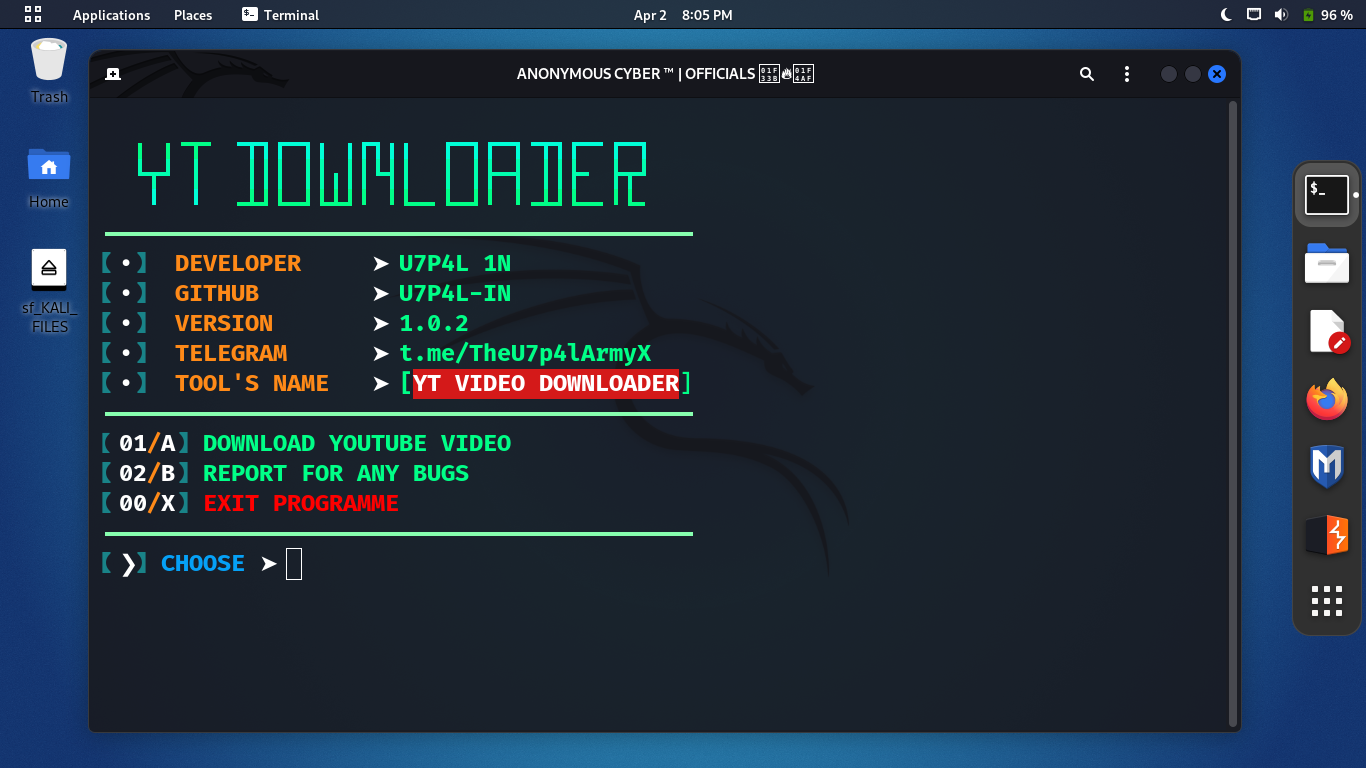The width and height of the screenshot is (1366, 768).
Task: Open Files manager from the dock
Action: 1327,264
